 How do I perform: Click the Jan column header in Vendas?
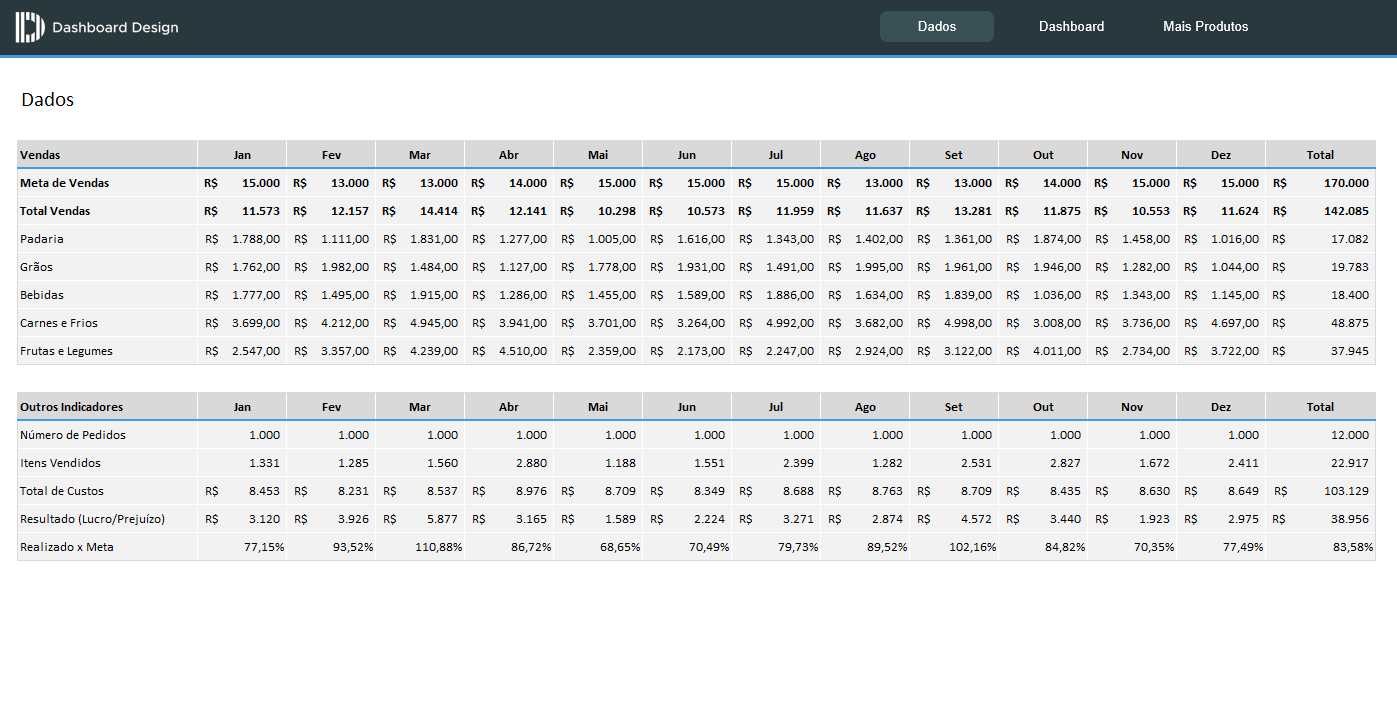coord(242,154)
